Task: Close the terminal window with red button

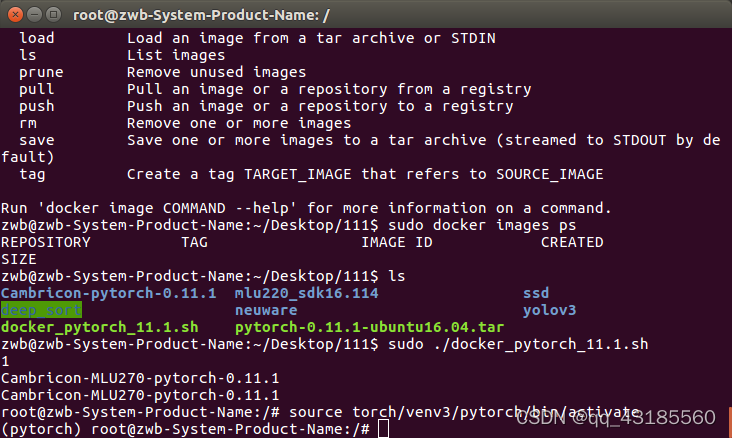Action: 15,15
